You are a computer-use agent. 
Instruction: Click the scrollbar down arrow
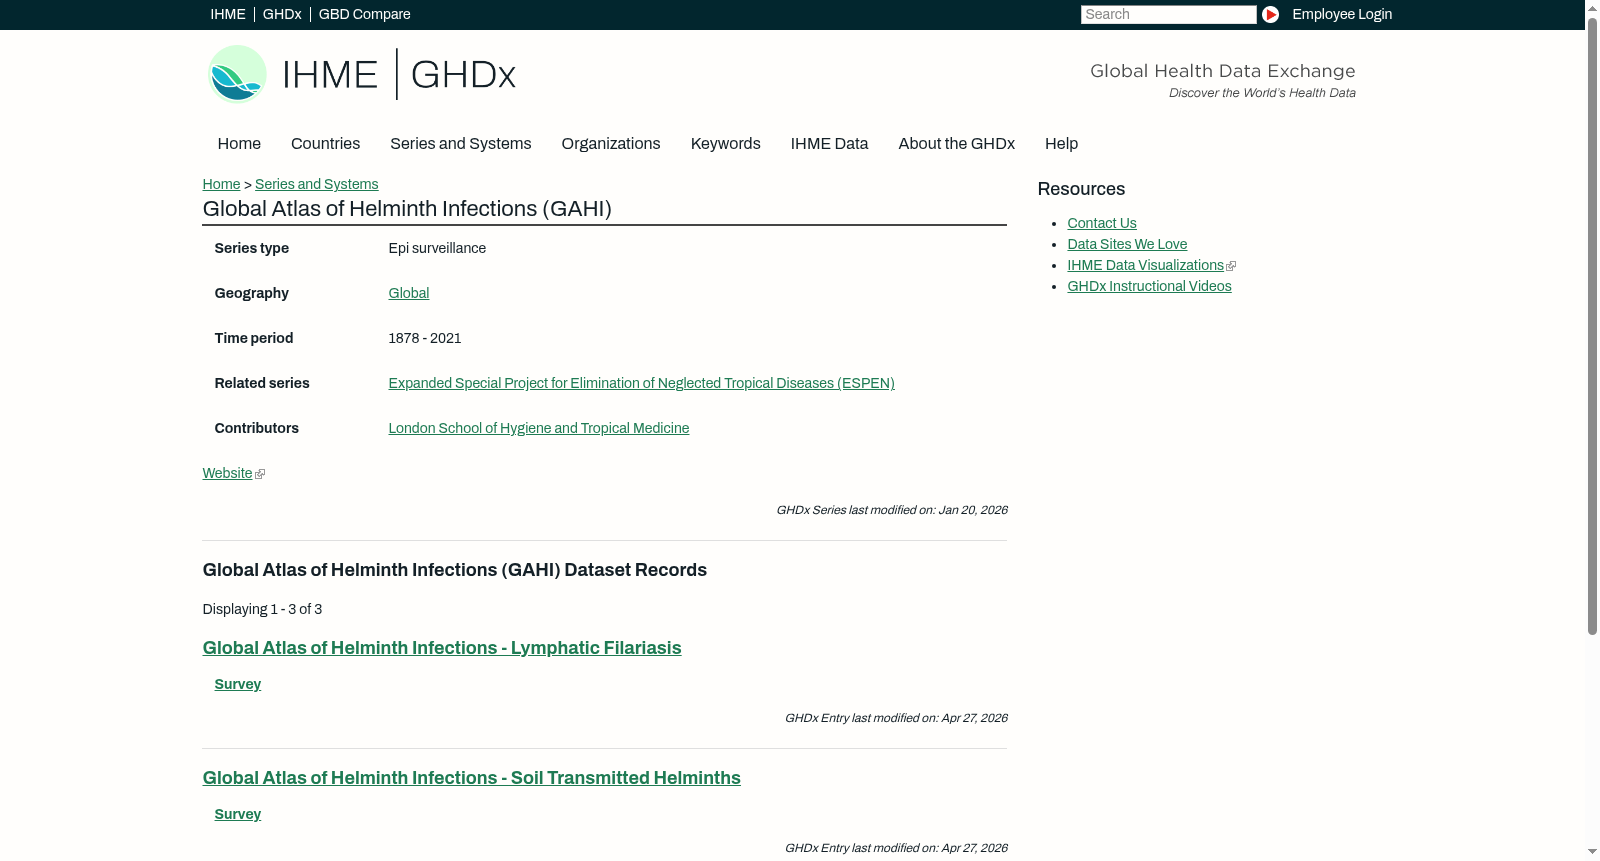[x=1592, y=852]
